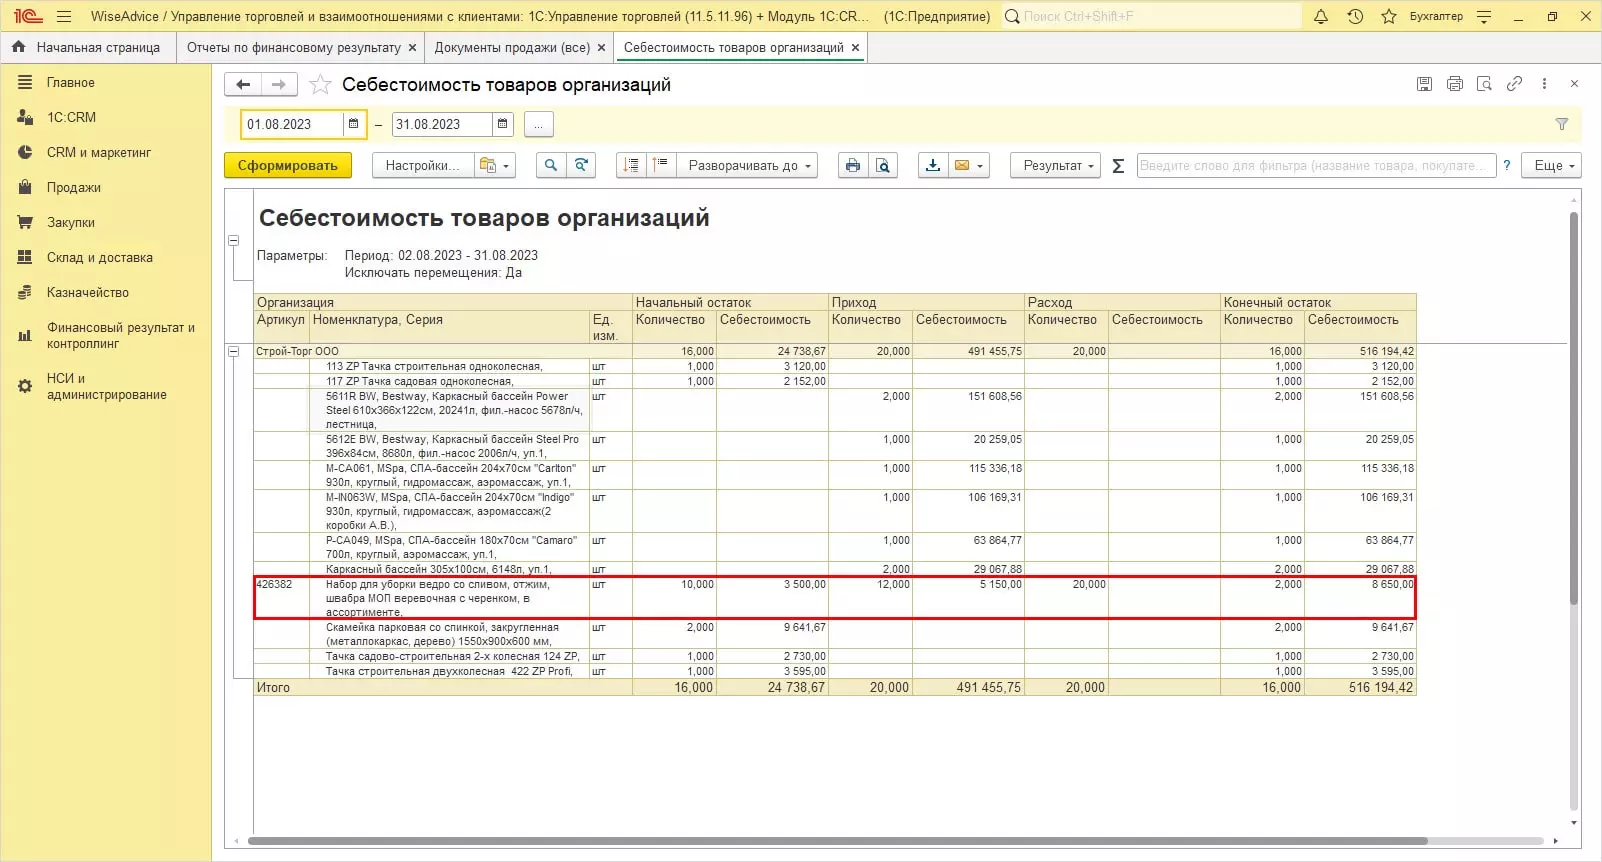
Task: Click the notifications bell icon
Action: pyautogui.click(x=1320, y=16)
